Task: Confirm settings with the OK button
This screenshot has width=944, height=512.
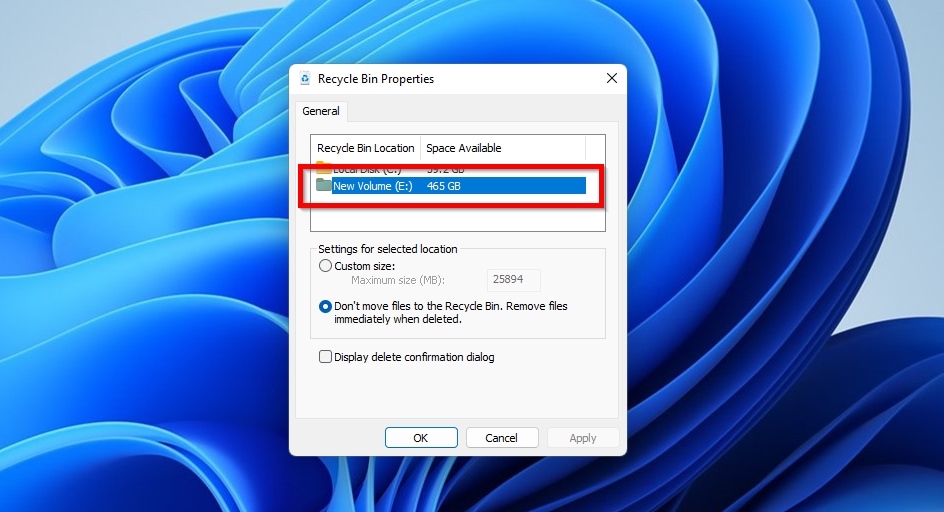Action: point(421,438)
